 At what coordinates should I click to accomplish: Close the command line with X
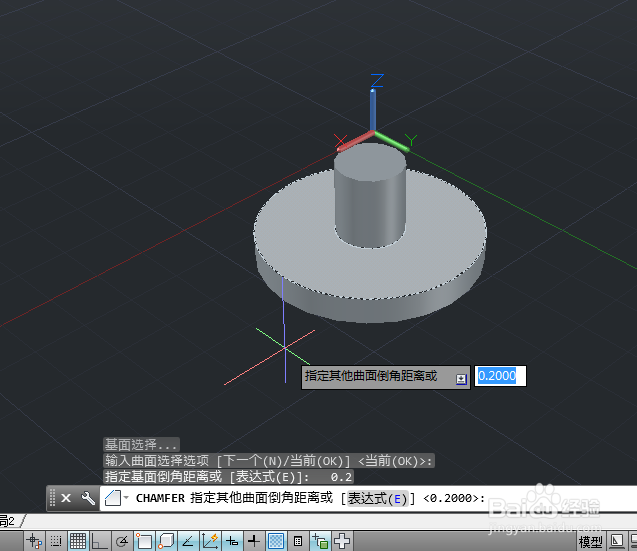[66, 498]
